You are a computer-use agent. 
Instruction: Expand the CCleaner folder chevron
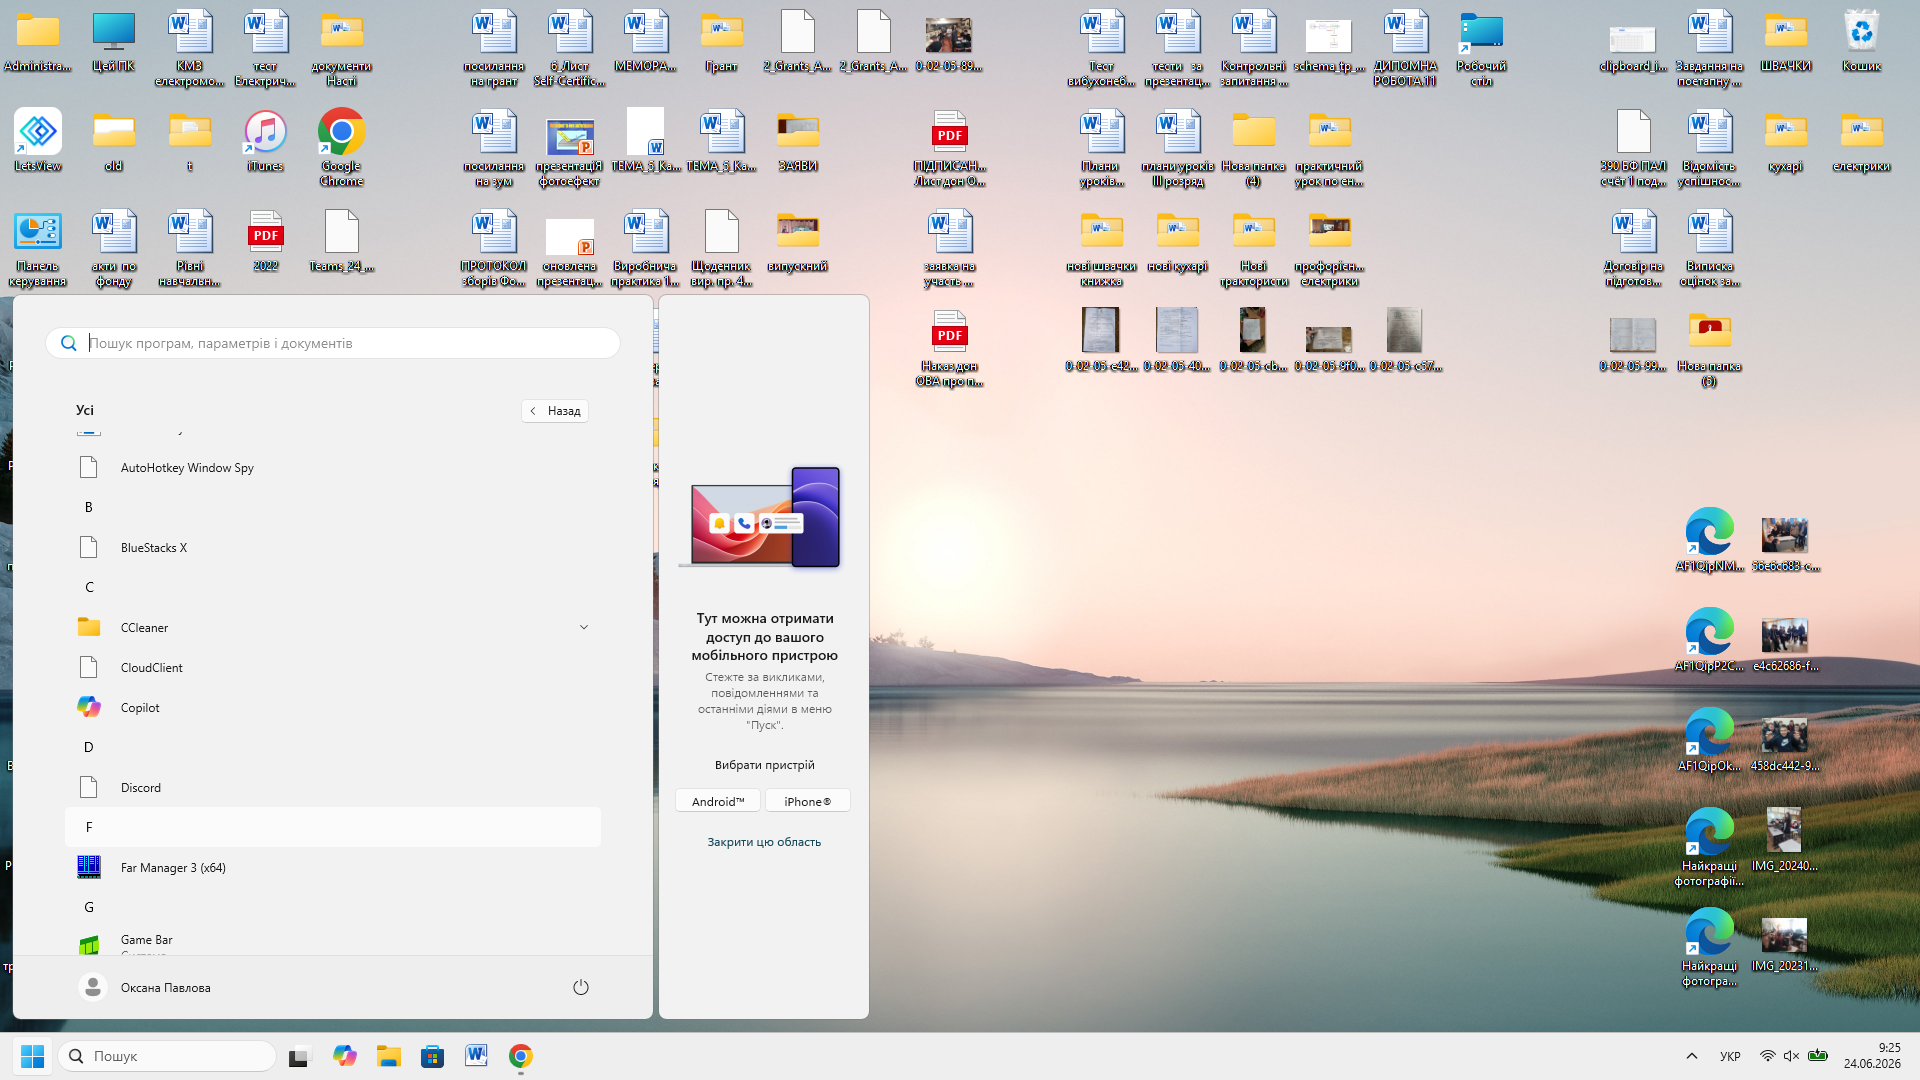[x=584, y=627]
